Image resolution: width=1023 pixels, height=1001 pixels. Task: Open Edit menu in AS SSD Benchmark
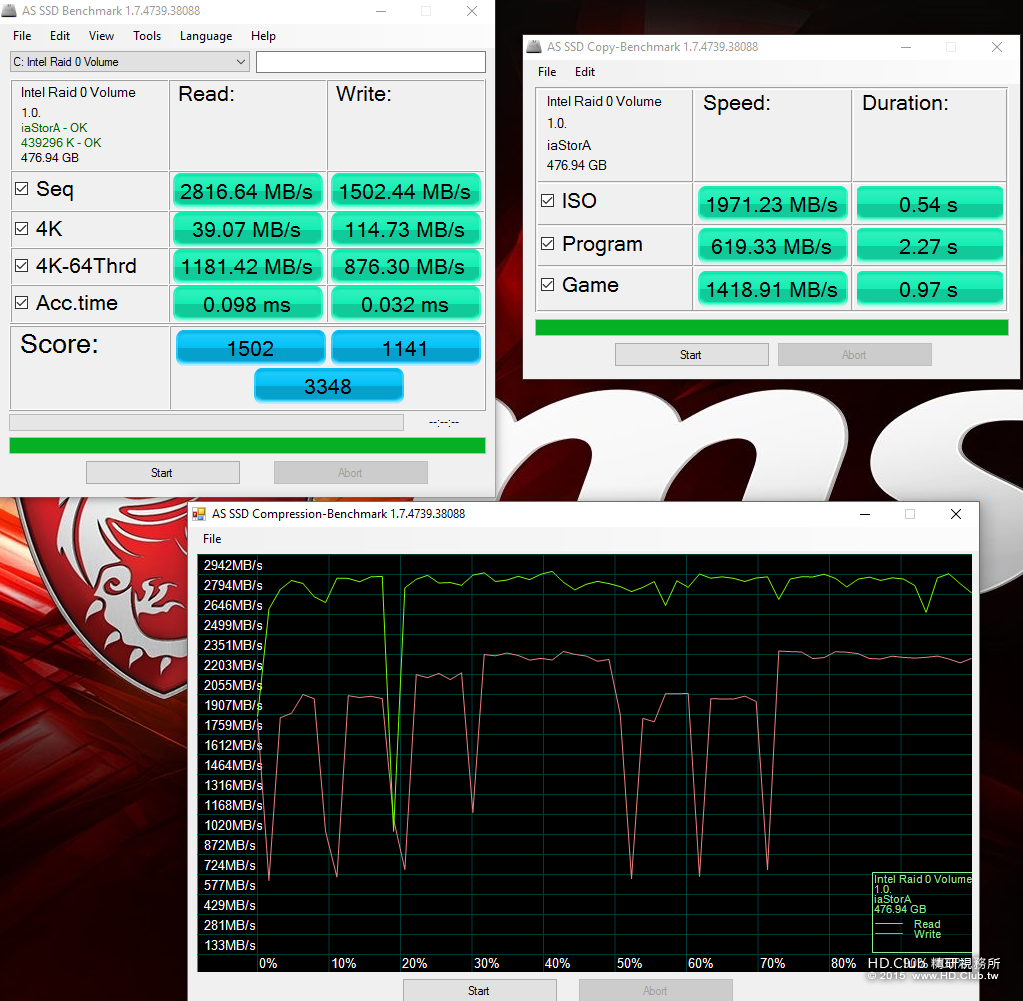(59, 36)
